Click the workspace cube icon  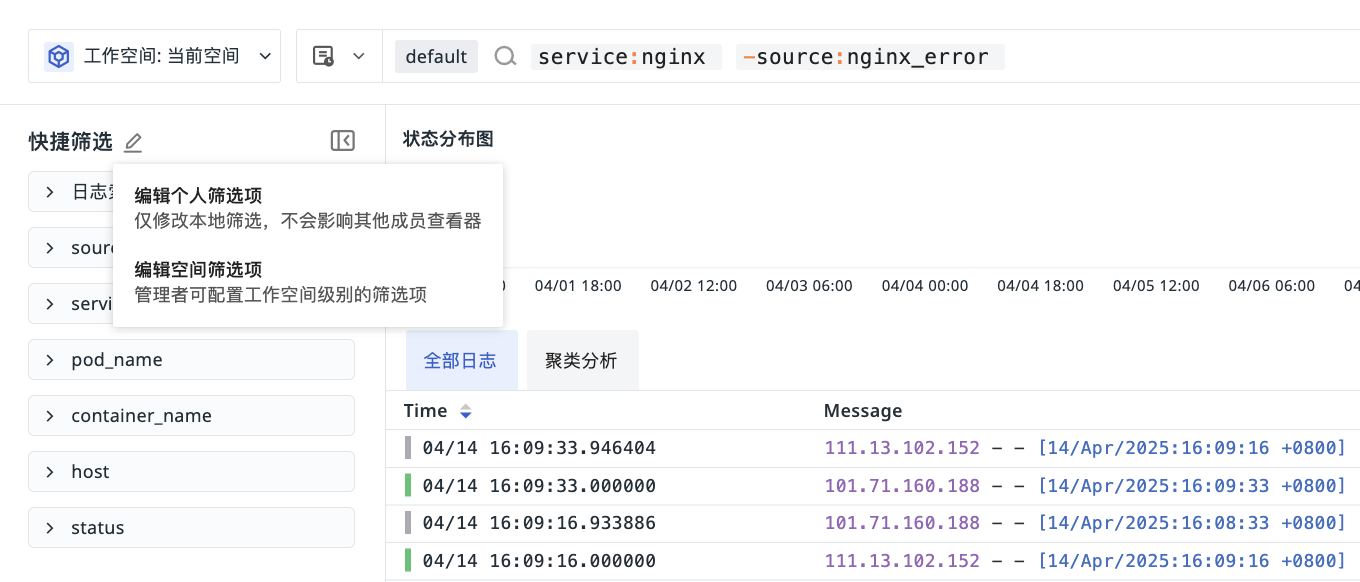click(x=59, y=56)
